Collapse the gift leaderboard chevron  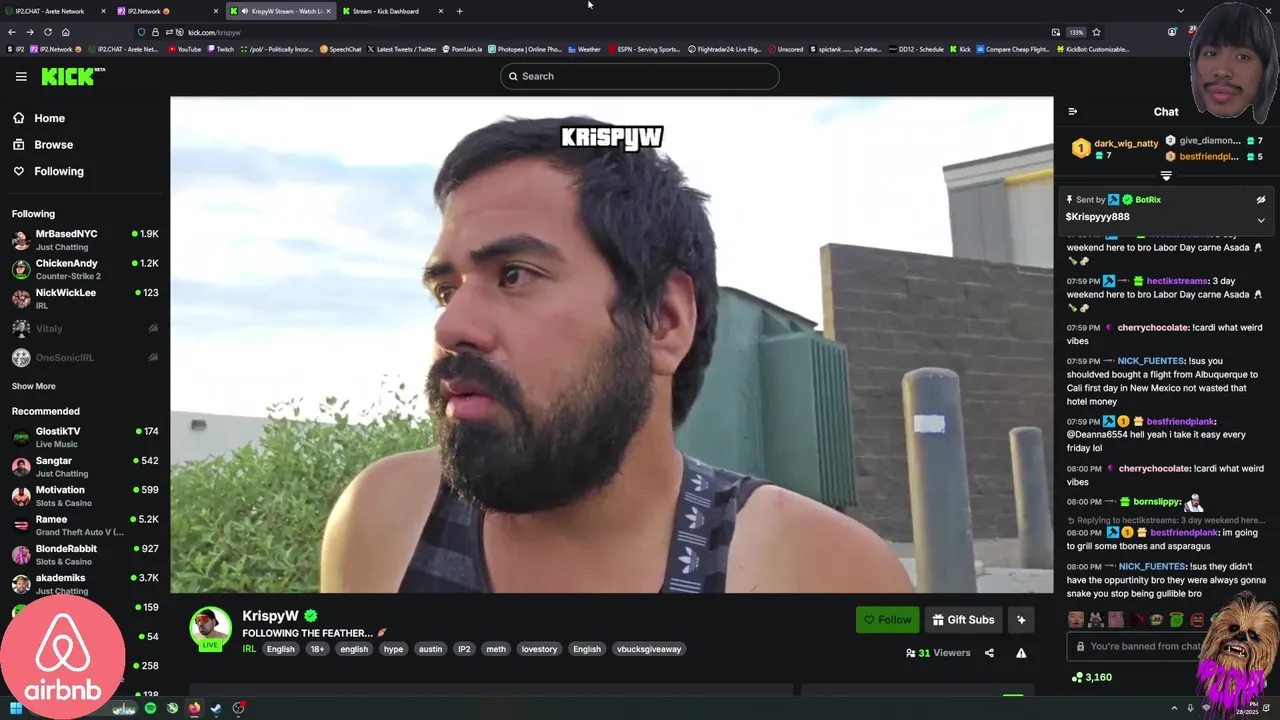[x=1166, y=176]
